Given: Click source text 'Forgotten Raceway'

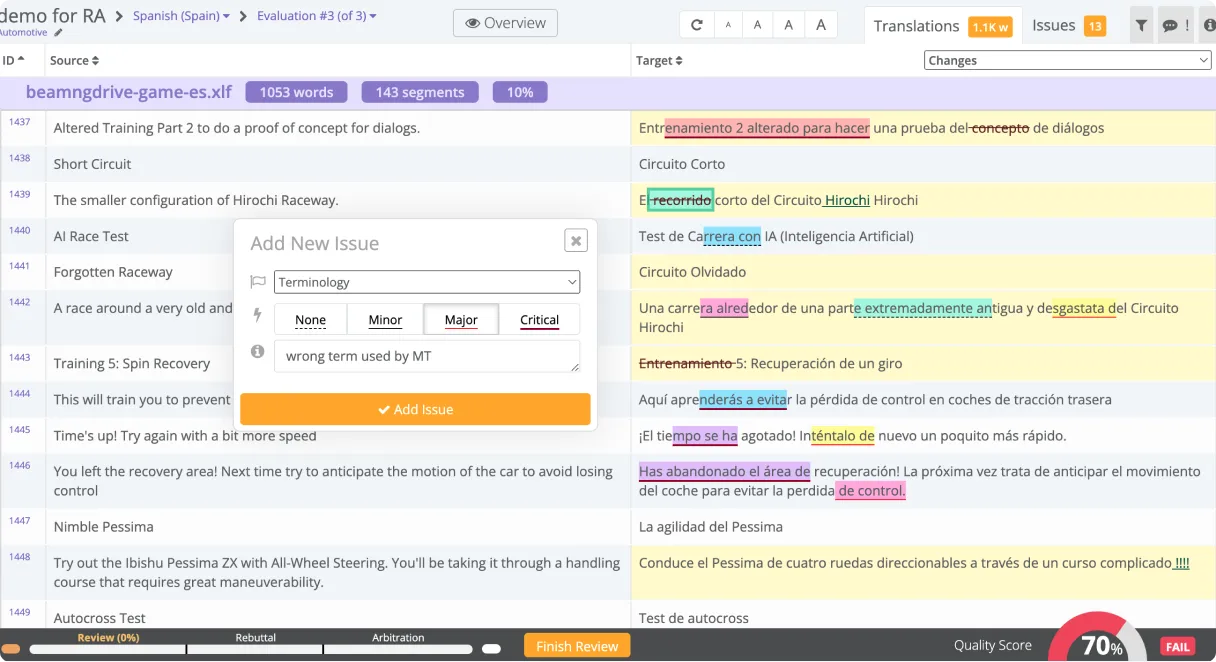Looking at the screenshot, I should [113, 272].
